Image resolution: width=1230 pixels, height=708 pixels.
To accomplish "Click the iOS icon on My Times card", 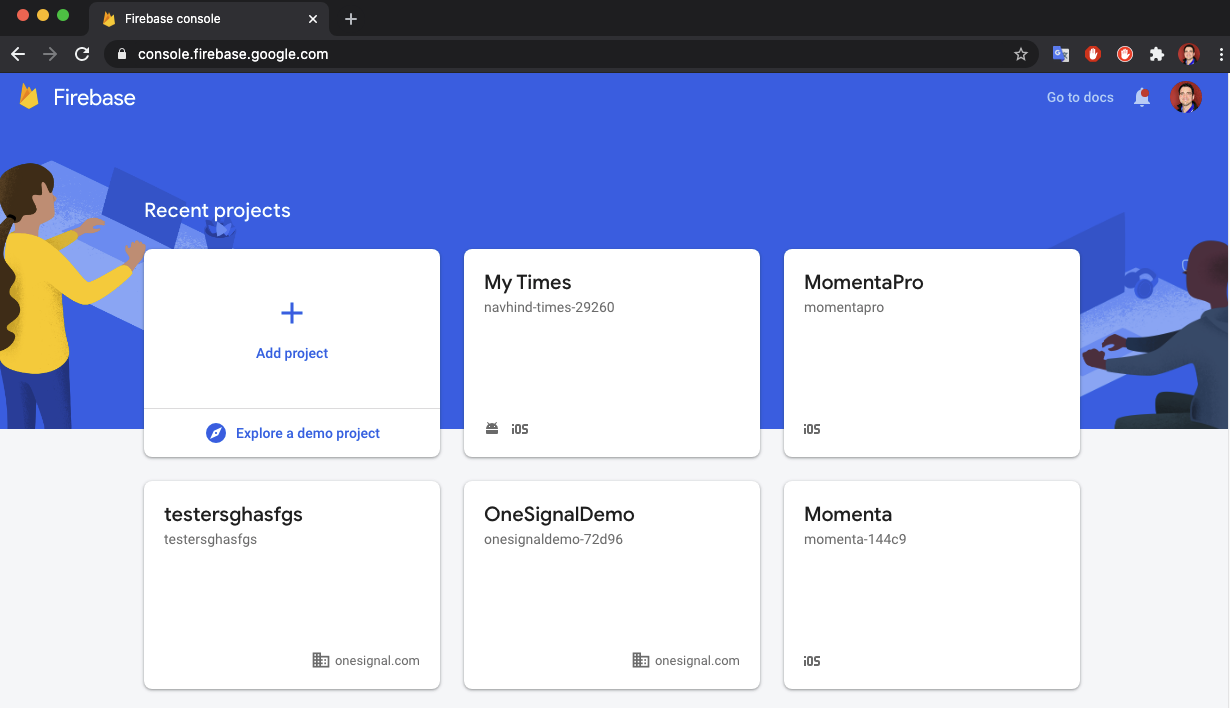I will 519,428.
